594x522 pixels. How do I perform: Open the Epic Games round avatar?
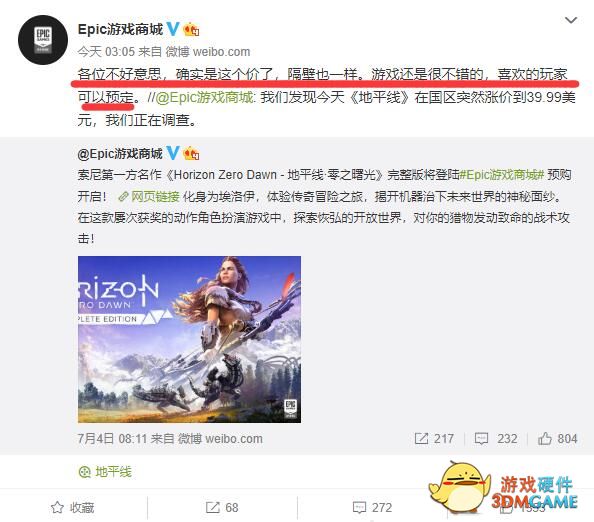[x=43, y=40]
